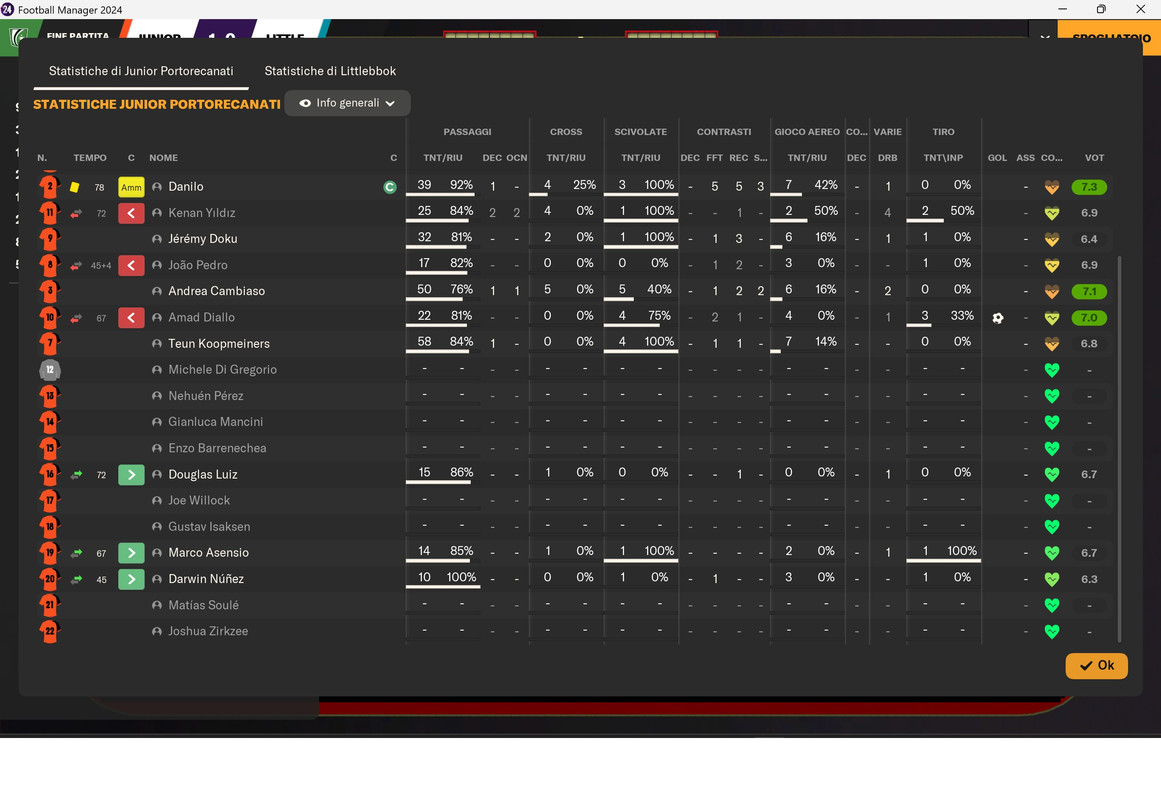Click Enzo Barrenechea name

tap(217, 448)
